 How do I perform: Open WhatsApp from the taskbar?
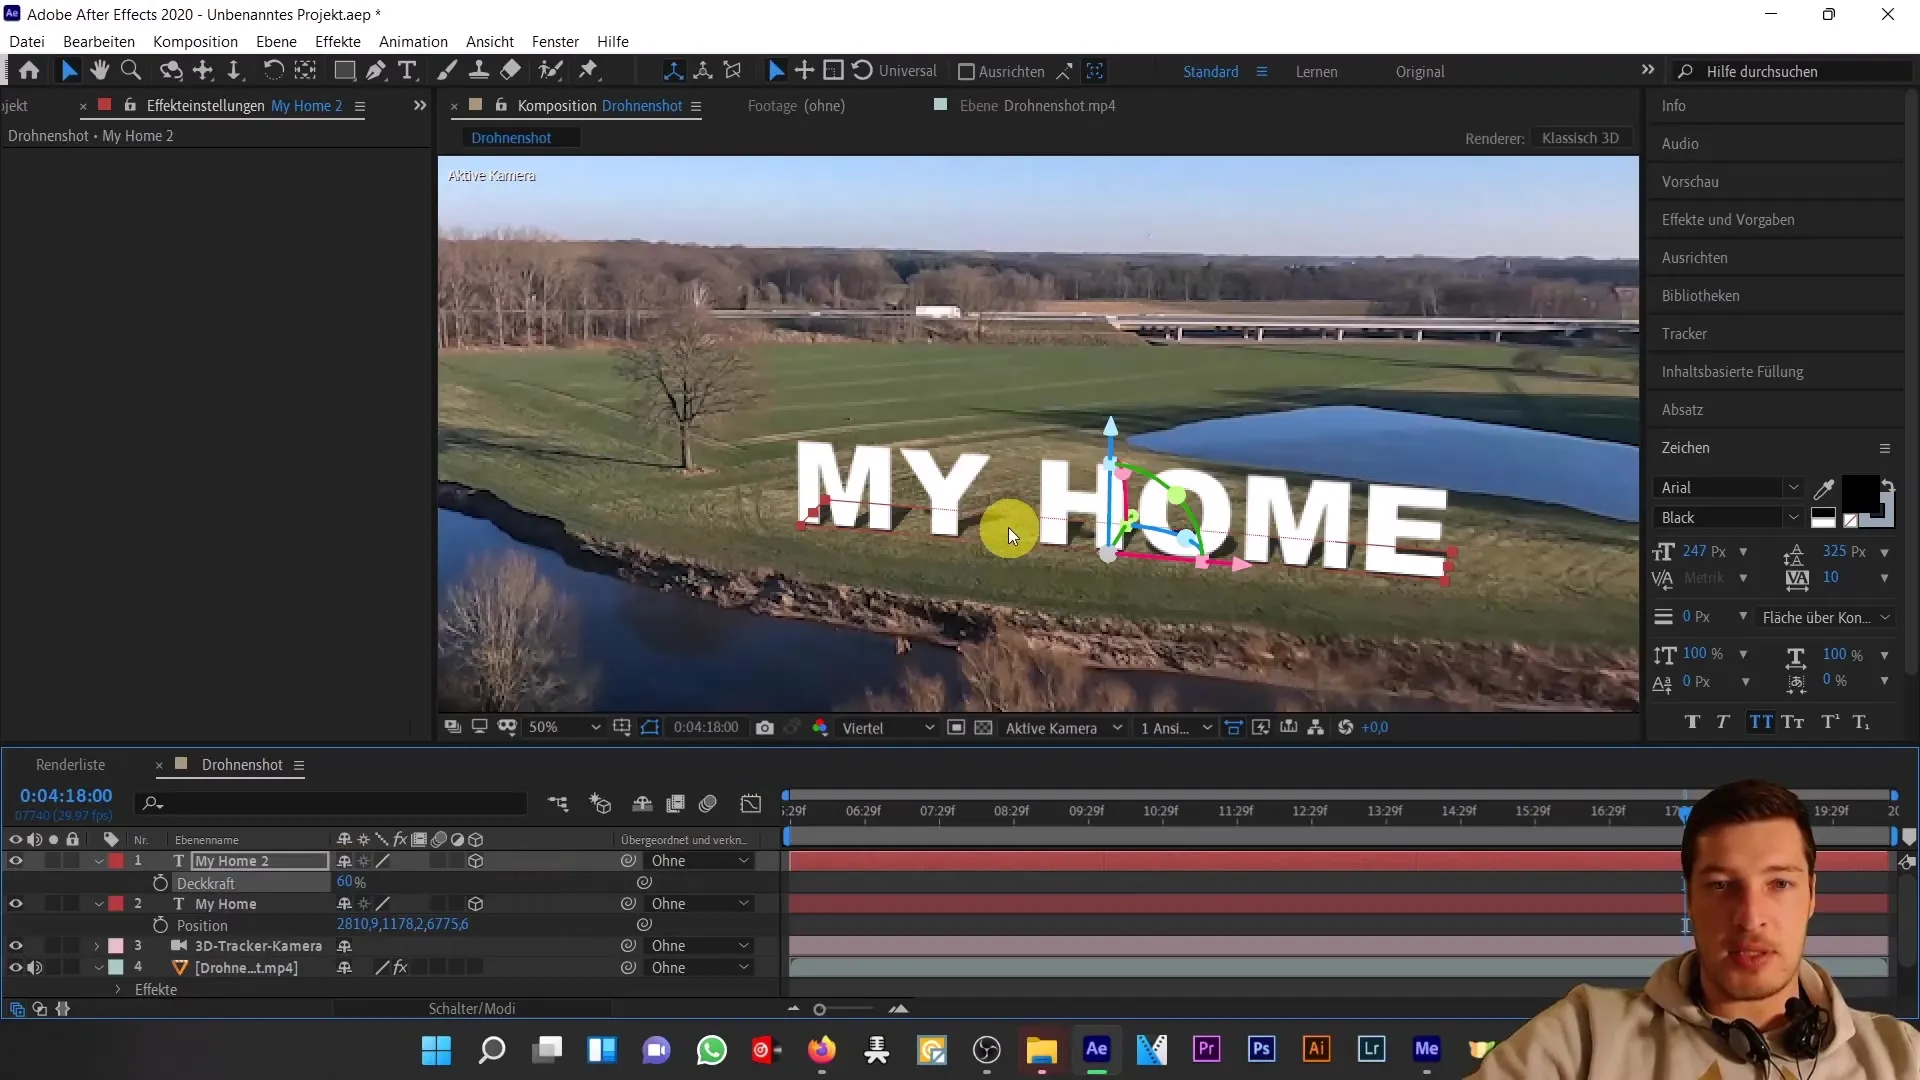712,1050
